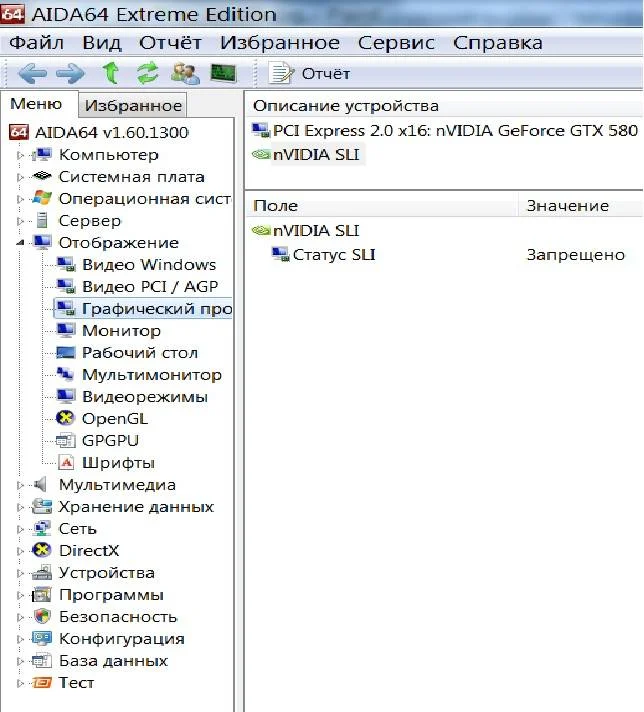644x712 pixels.
Task: Click the Операционная система Windows flag icon
Action: pyautogui.click(x=42, y=198)
